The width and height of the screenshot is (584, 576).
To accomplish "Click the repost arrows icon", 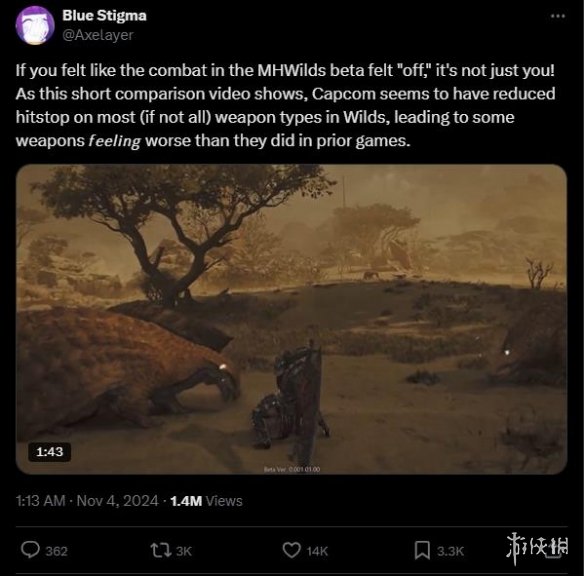I will point(161,550).
